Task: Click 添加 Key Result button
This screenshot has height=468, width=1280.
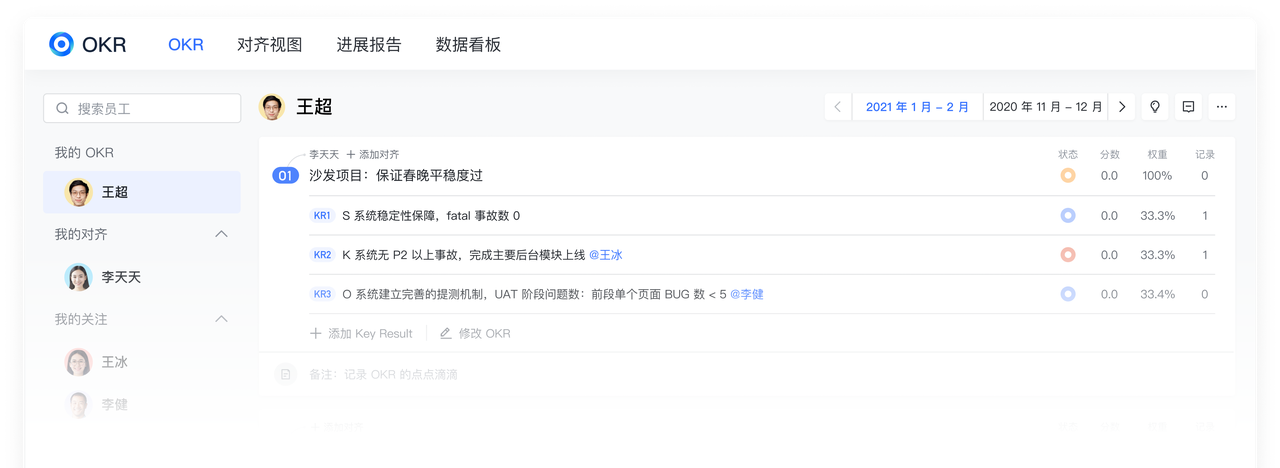Action: (x=362, y=333)
